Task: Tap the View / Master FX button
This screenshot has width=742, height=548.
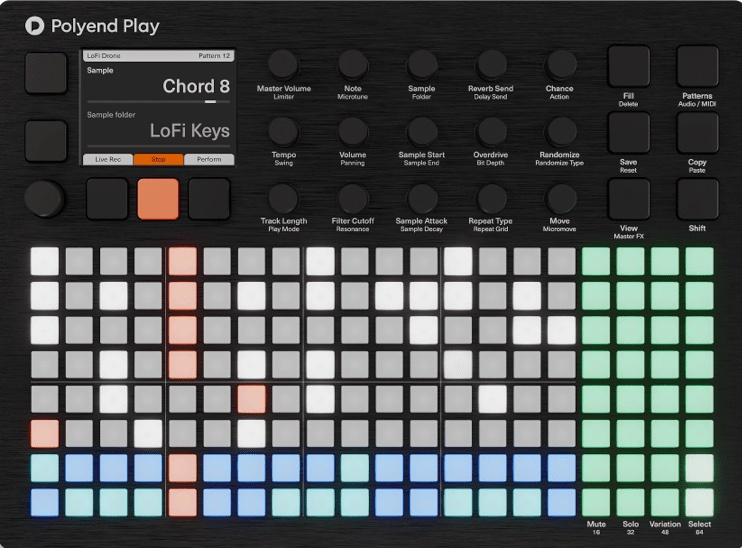Action: click(x=628, y=199)
